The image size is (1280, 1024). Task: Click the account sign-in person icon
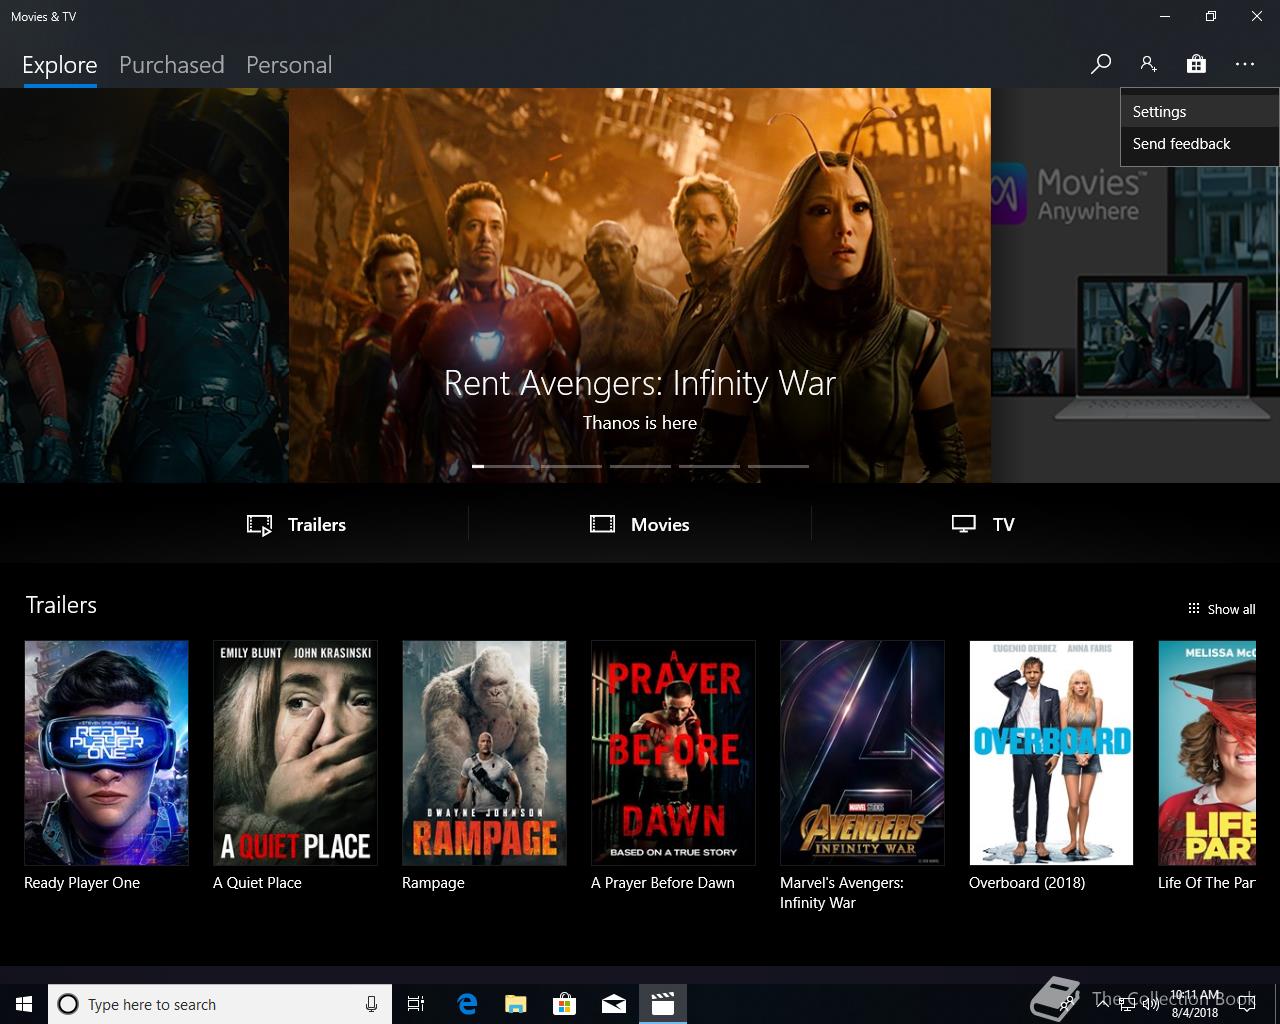[x=1148, y=64]
